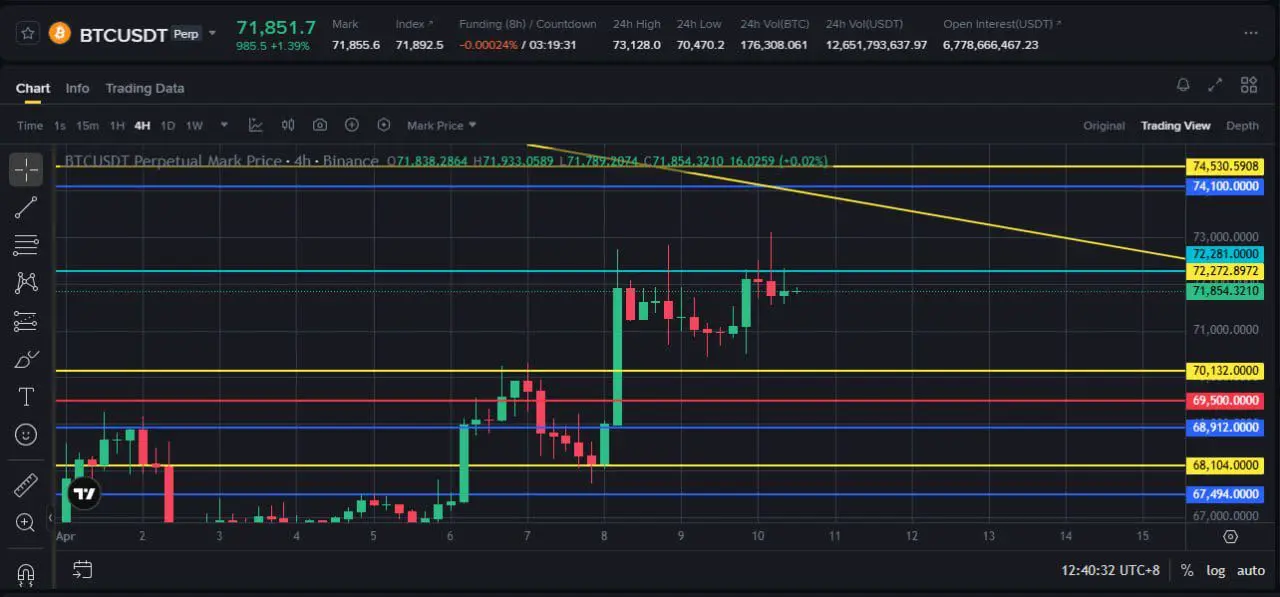
Task: Toggle logarithmic scale
Action: (1215, 570)
